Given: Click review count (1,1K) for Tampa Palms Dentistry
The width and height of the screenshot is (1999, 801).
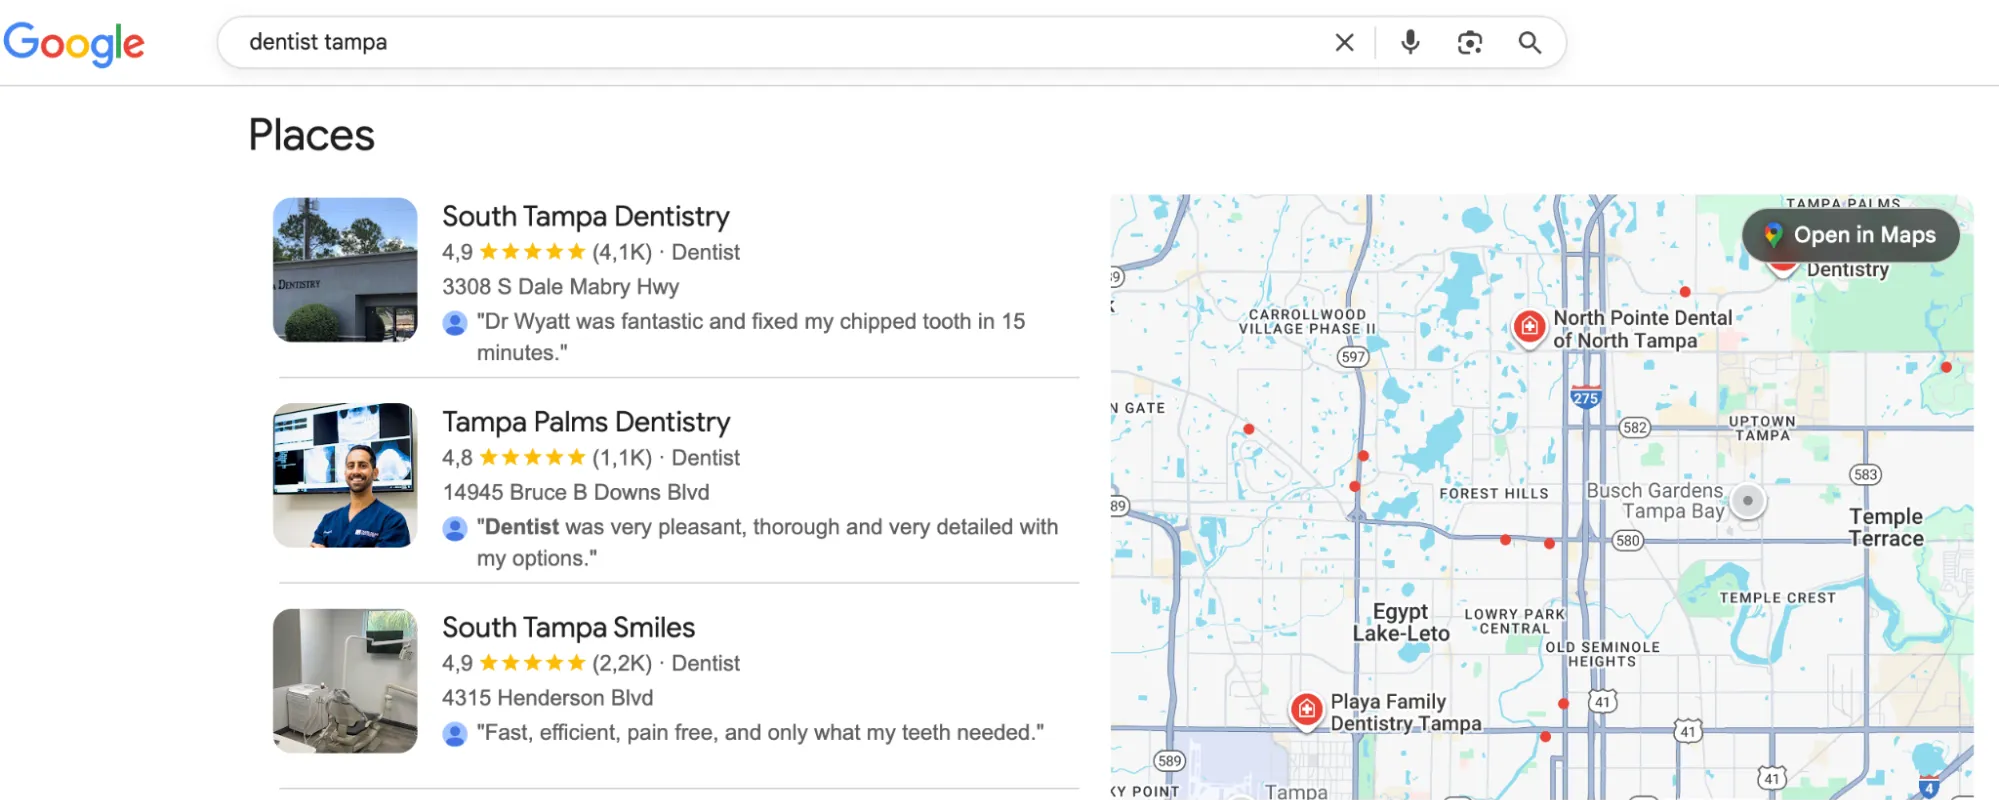Looking at the screenshot, I should click(622, 458).
